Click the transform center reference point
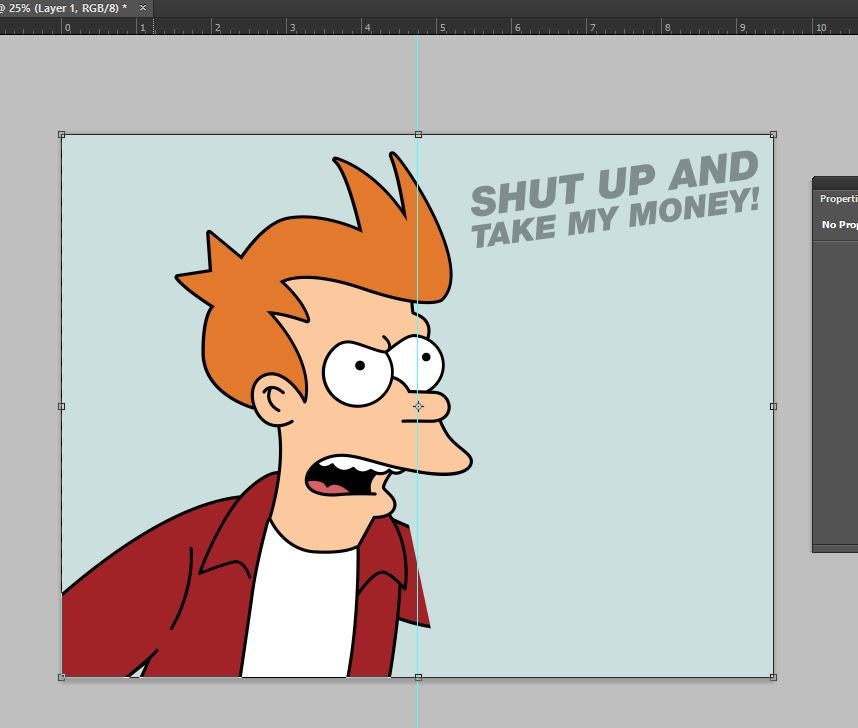Image resolution: width=858 pixels, height=728 pixels. coord(418,406)
